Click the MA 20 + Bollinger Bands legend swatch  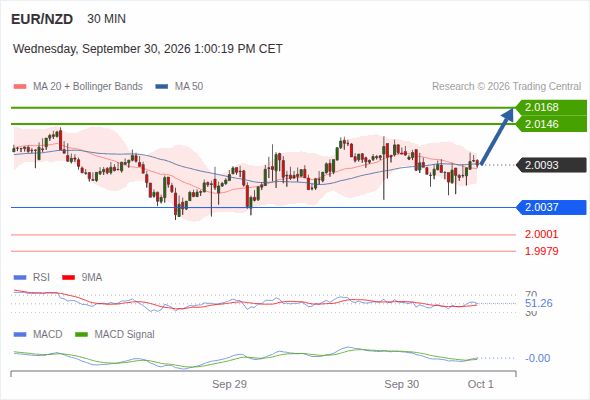click(20, 87)
